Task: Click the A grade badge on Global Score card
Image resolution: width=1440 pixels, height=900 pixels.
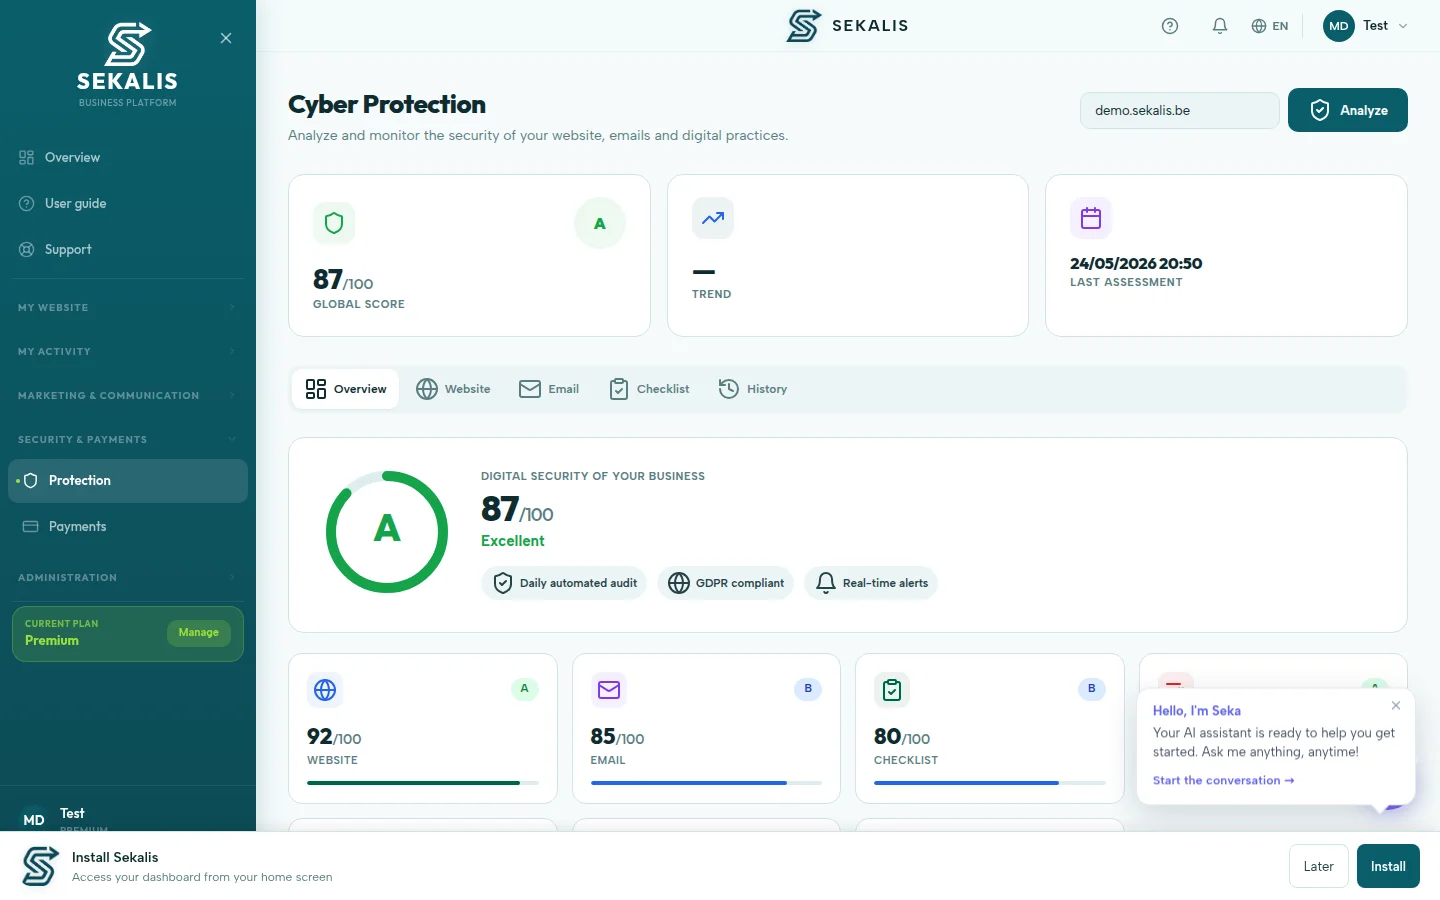Action: click(600, 223)
